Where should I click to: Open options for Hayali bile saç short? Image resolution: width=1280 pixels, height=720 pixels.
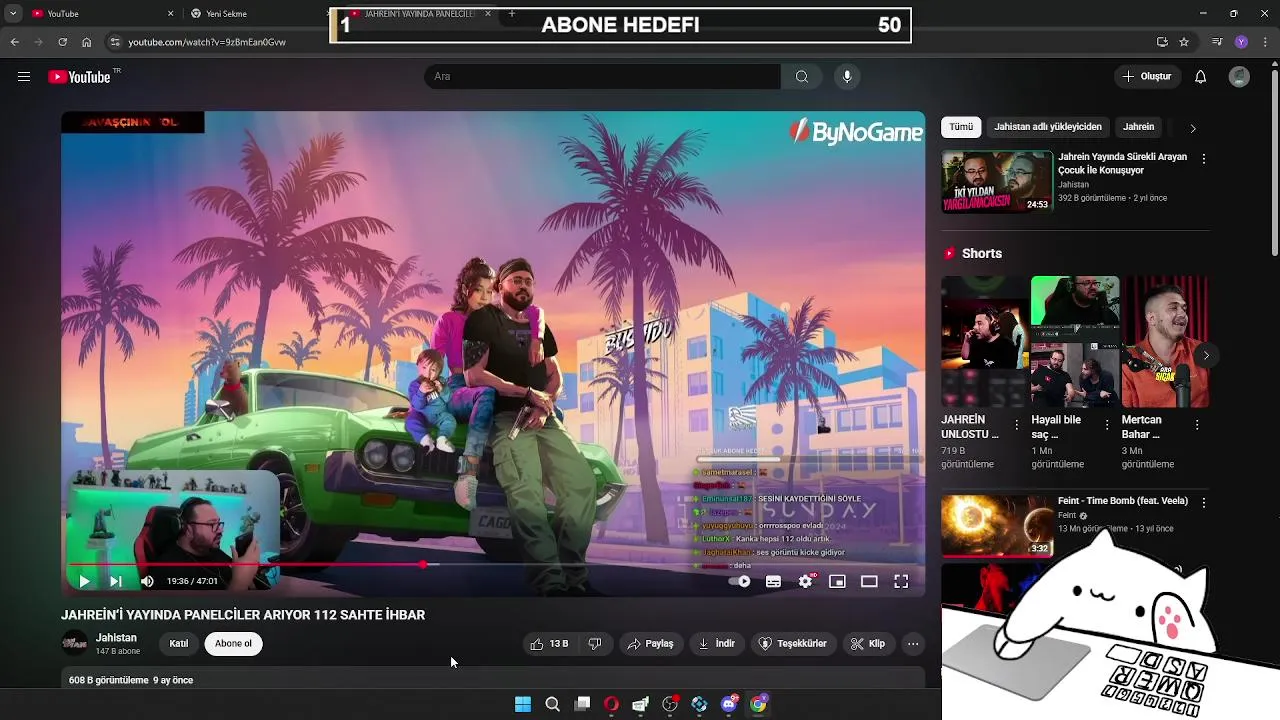(1107, 425)
